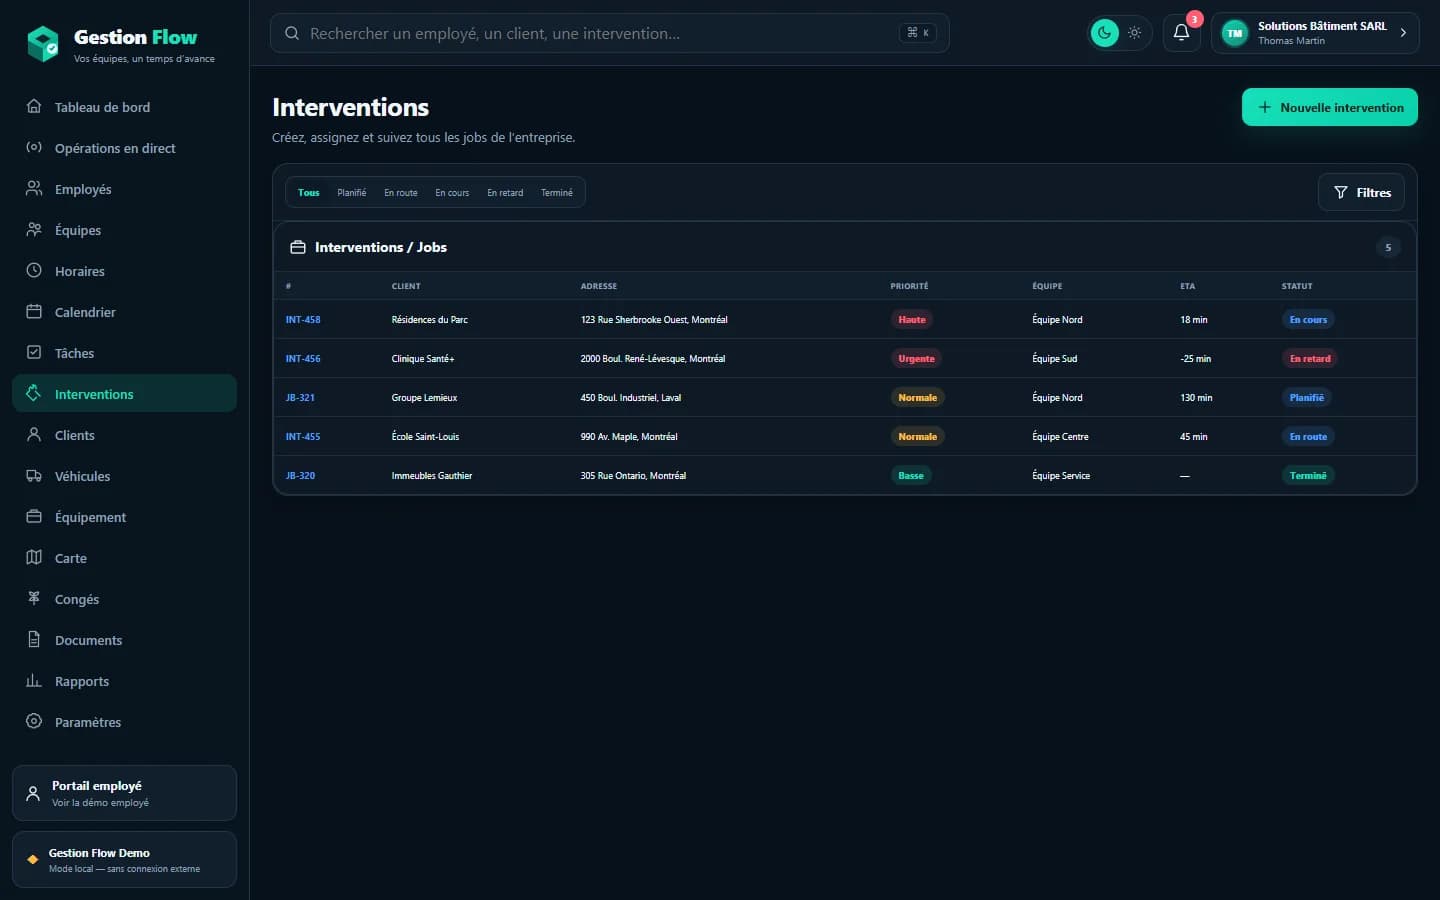Viewport: 1440px width, 900px height.
Task: Click the Véhicules truck icon
Action: 34,475
